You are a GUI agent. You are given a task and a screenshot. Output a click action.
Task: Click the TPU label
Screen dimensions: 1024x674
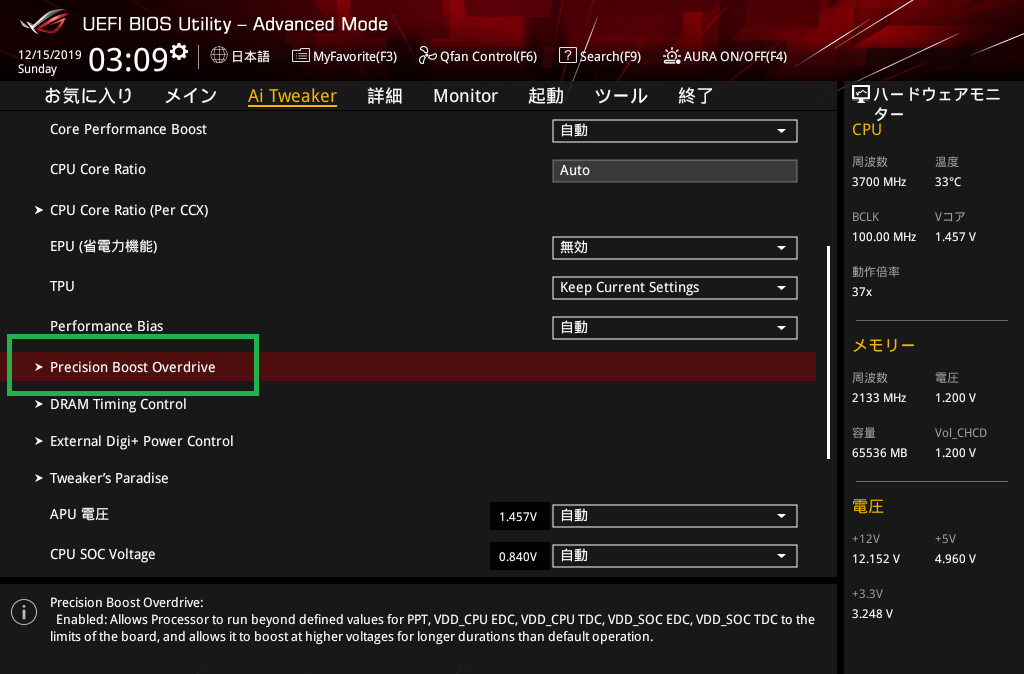point(62,286)
